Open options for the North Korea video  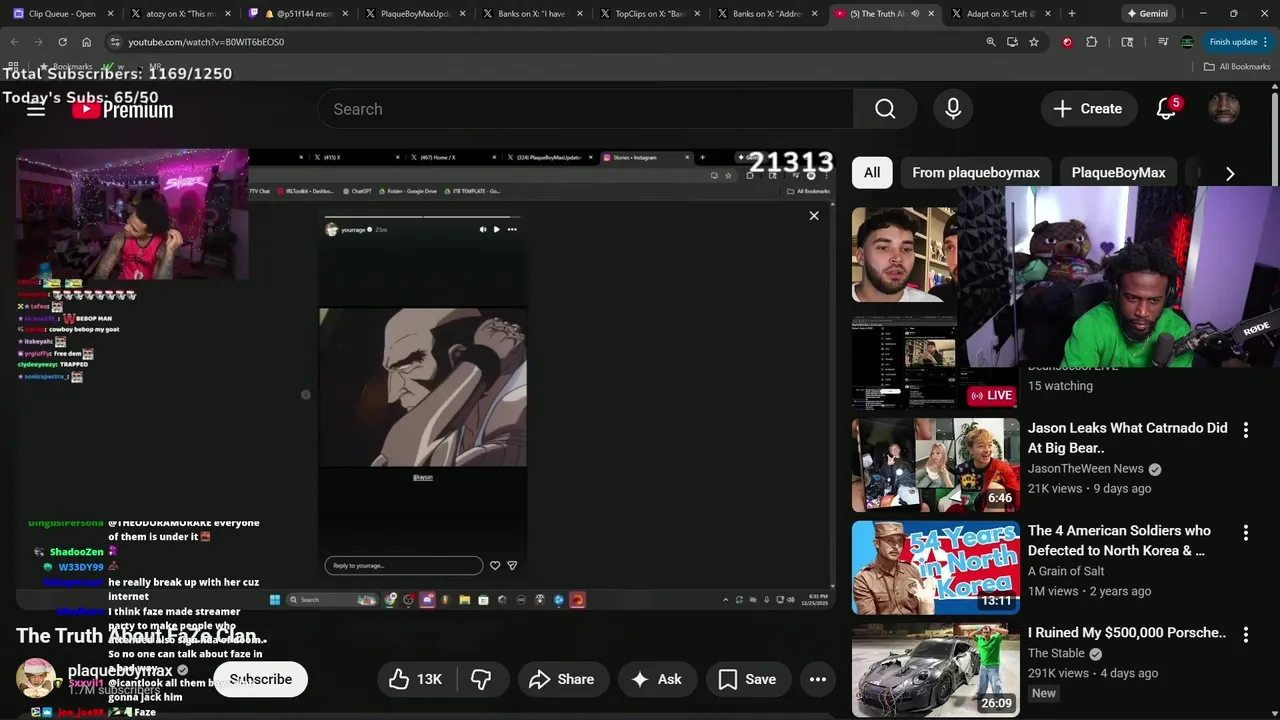click(1245, 533)
